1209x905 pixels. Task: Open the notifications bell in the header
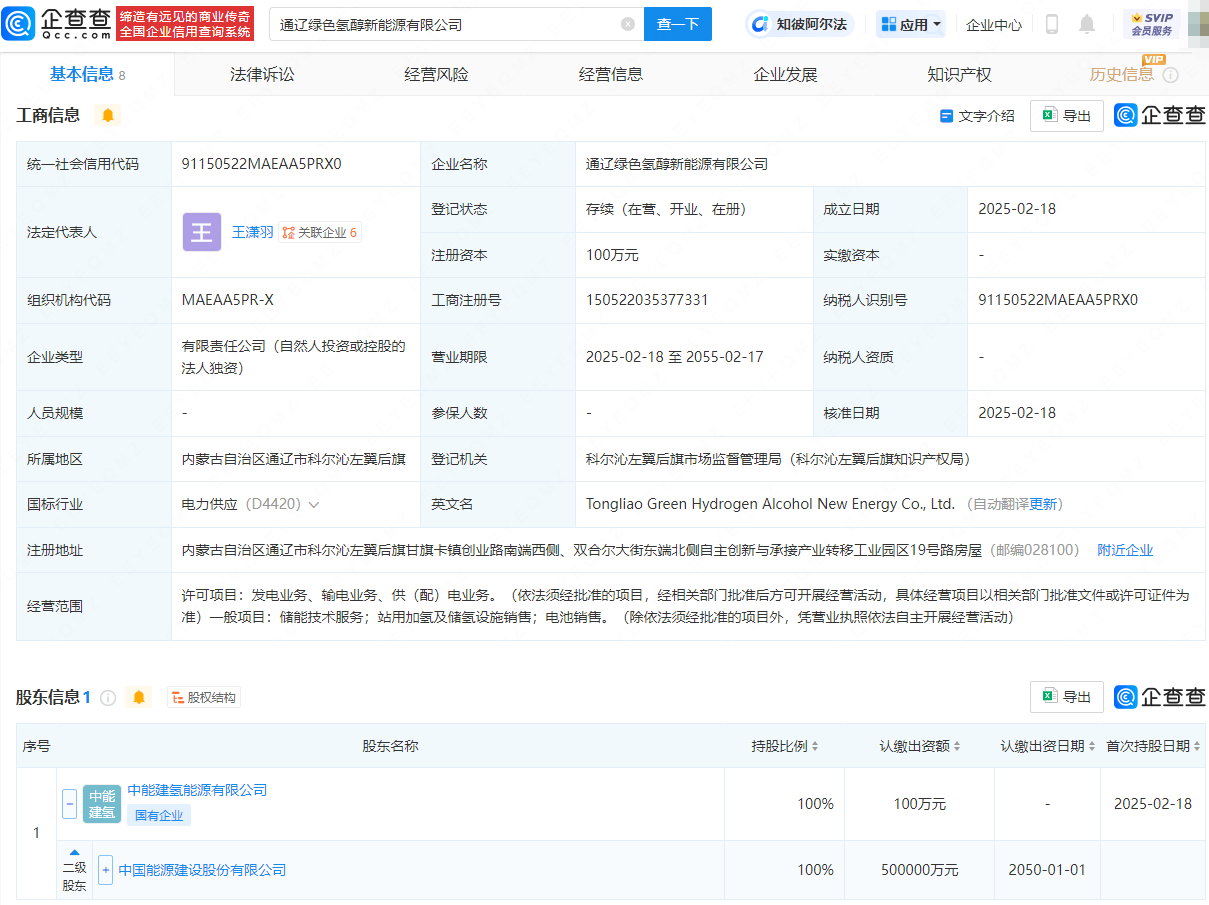coord(1087,24)
